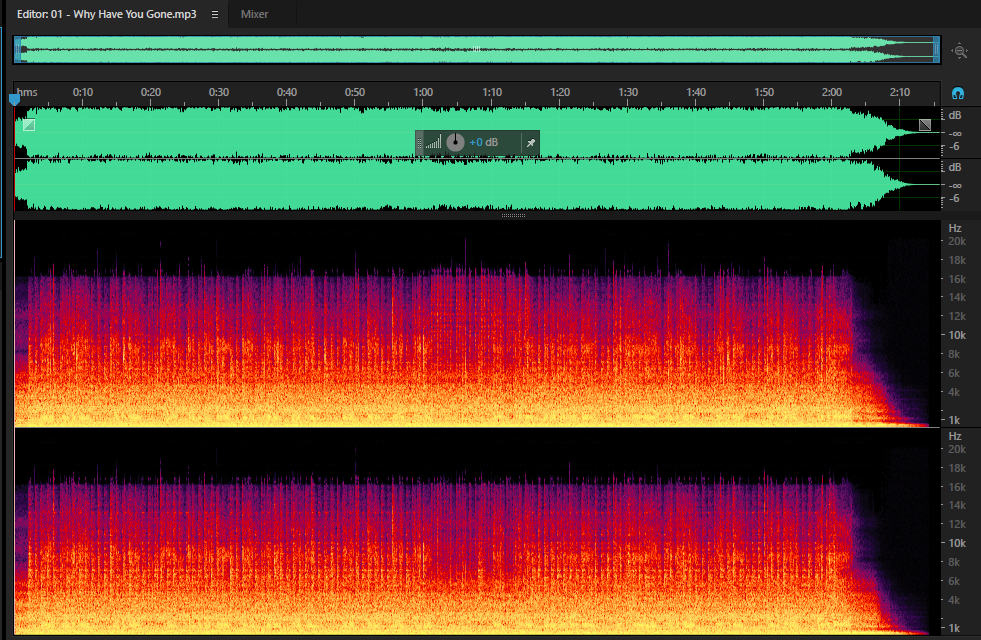Click the 10k mark on upper frequency scale

pyautogui.click(x=957, y=335)
